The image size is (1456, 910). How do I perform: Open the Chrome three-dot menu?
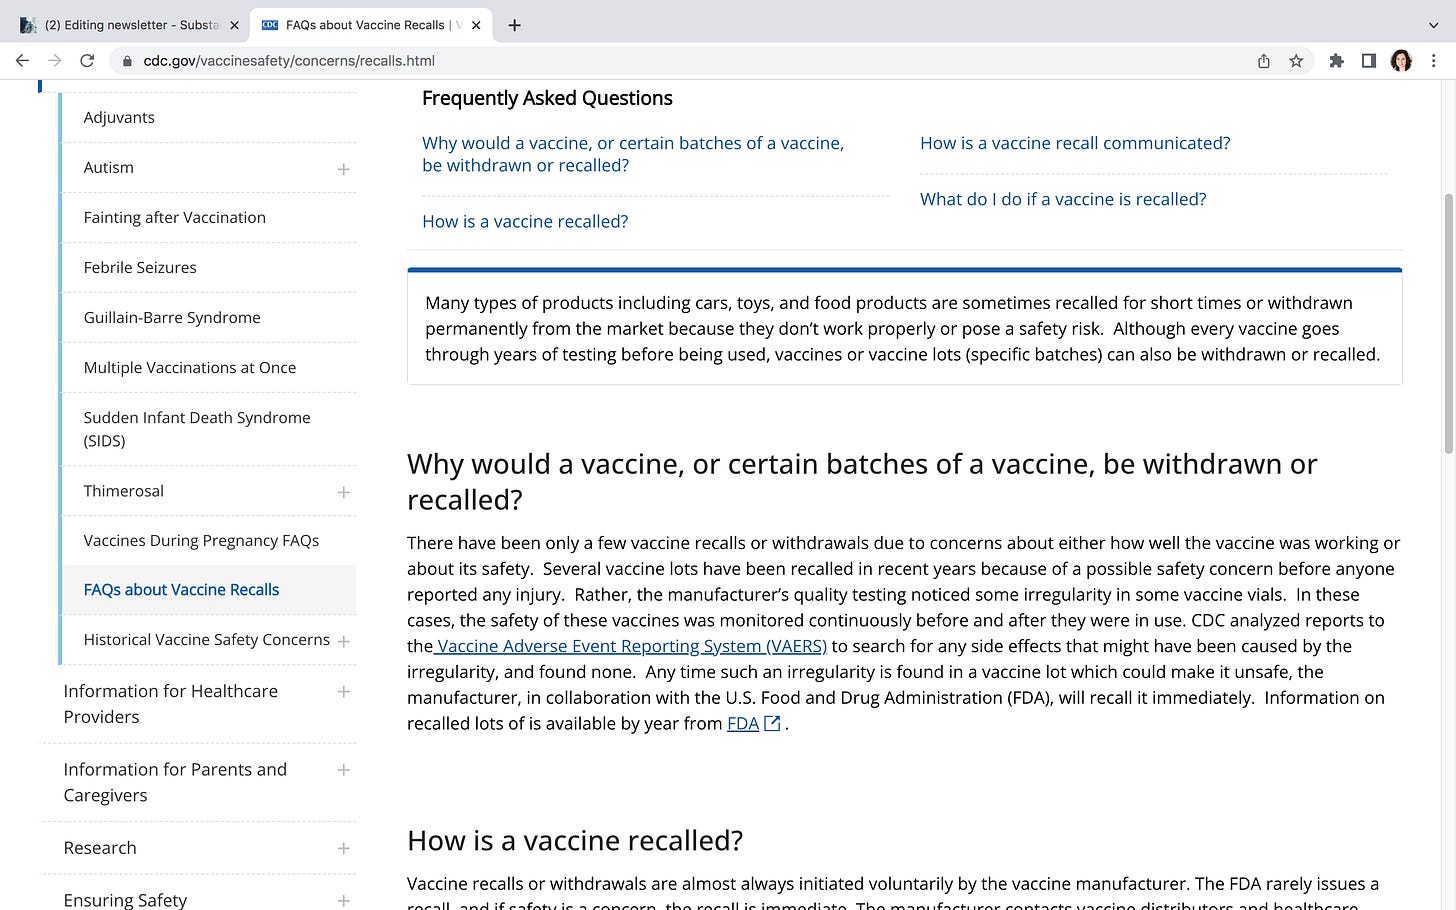click(1436, 61)
